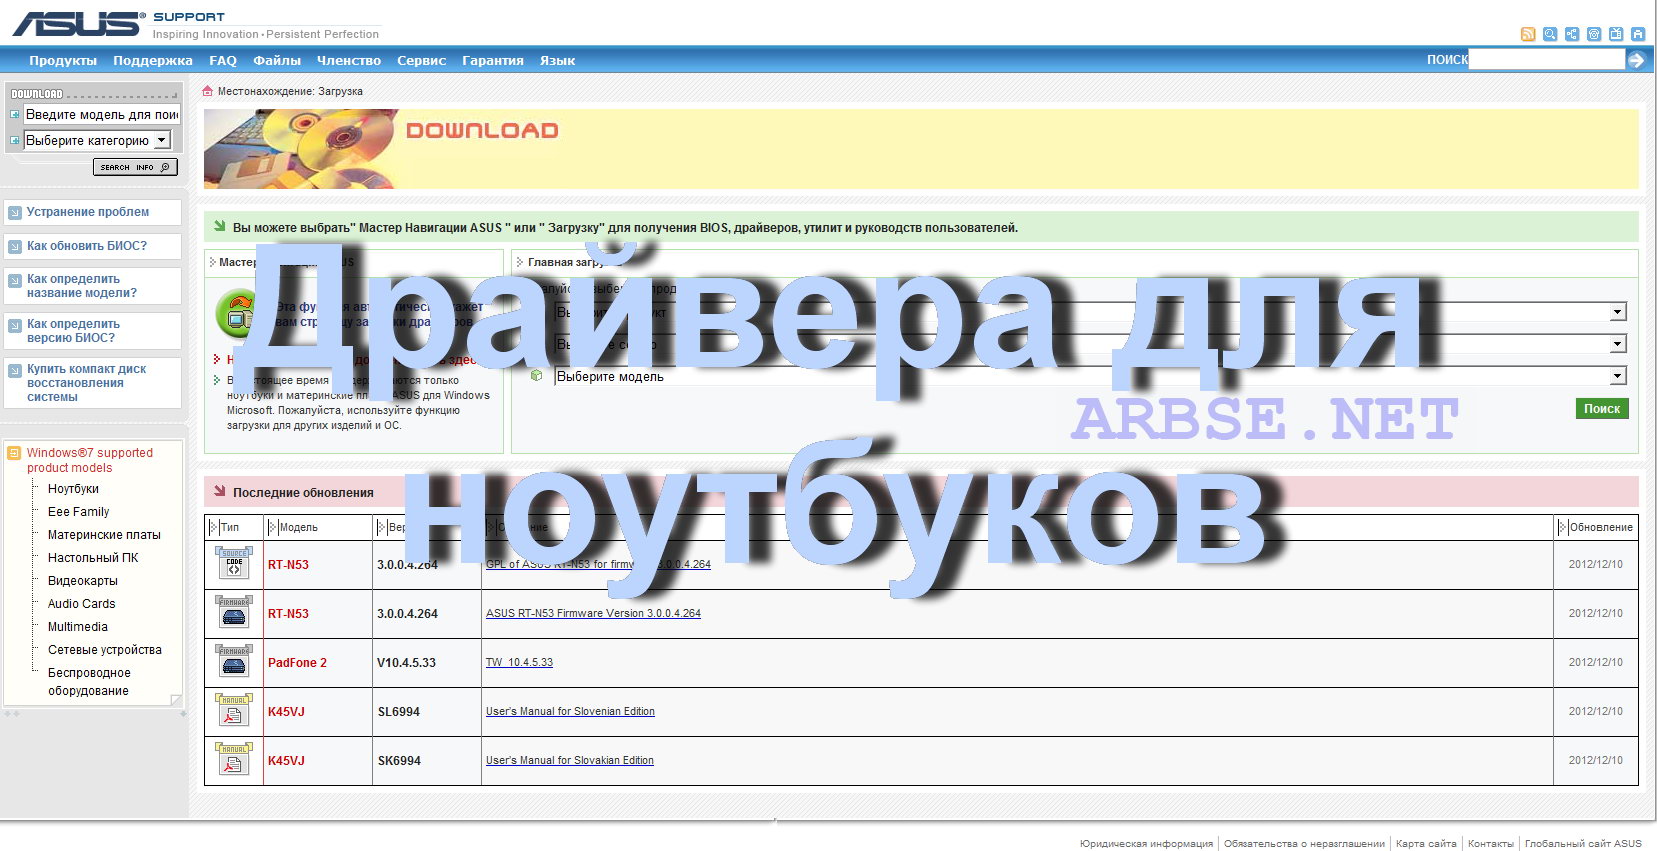The width and height of the screenshot is (1657, 851).
Task: Click manual PDF icon in SL6994 row
Action: [x=234, y=711]
